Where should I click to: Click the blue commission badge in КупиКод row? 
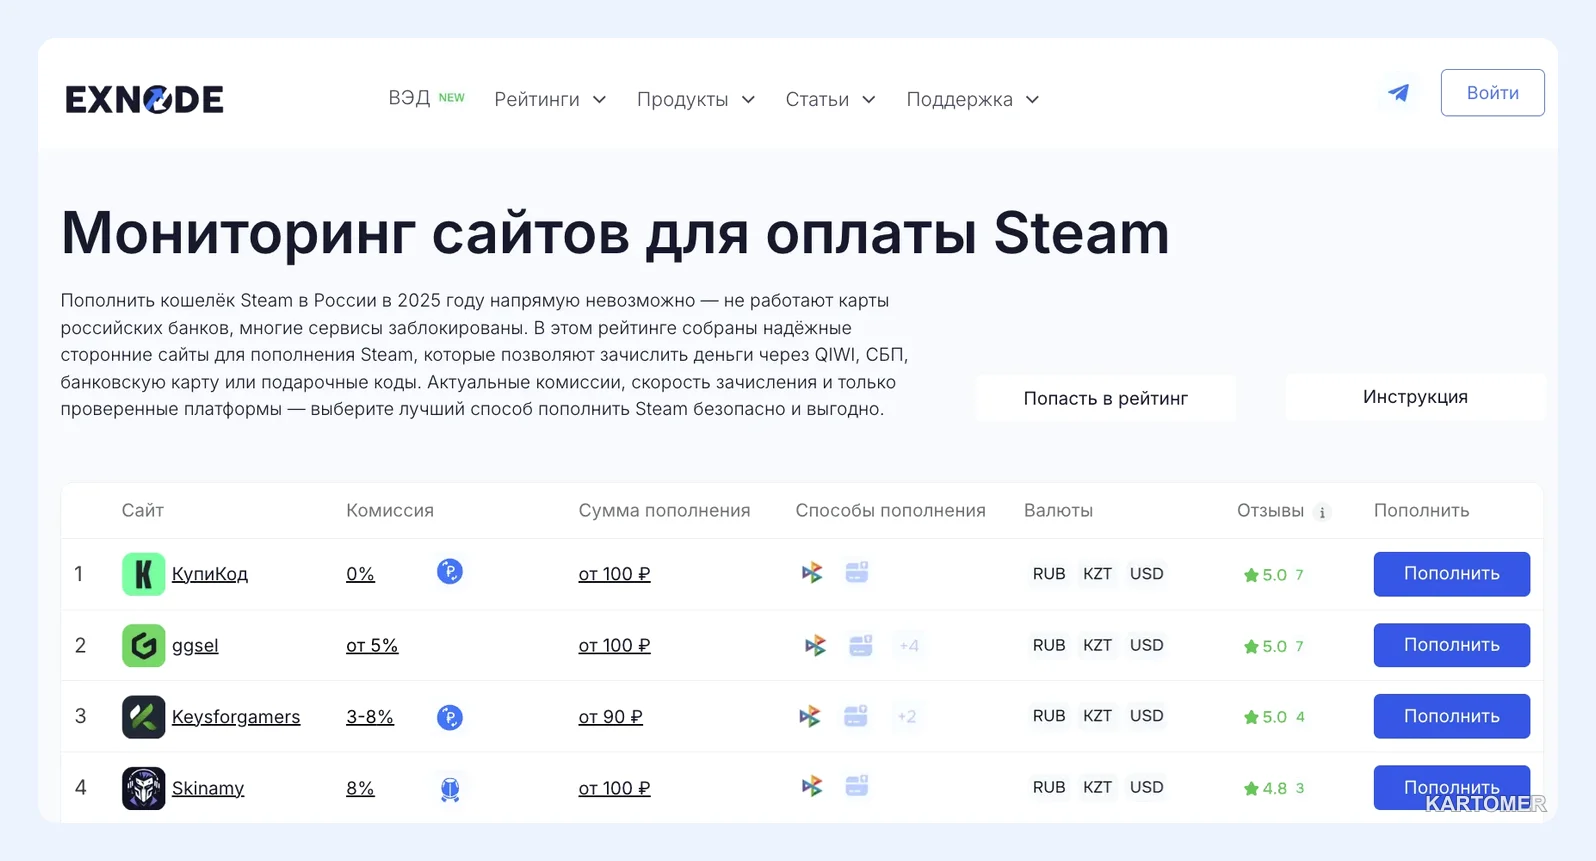click(x=450, y=572)
